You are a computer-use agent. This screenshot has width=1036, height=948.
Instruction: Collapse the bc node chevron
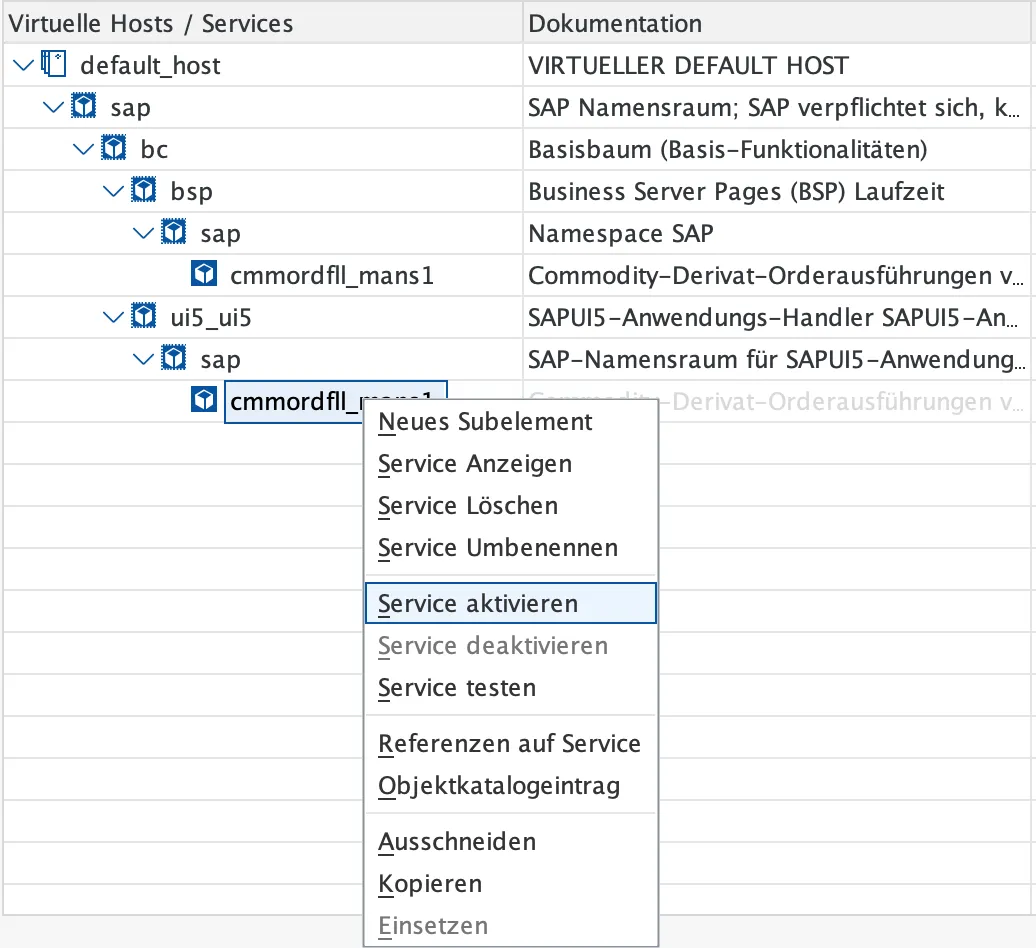(x=83, y=150)
